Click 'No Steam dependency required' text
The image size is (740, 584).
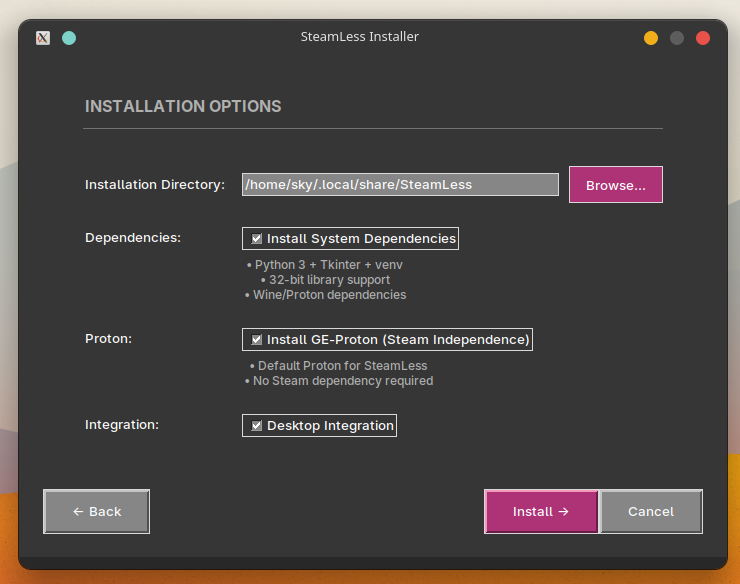338,381
